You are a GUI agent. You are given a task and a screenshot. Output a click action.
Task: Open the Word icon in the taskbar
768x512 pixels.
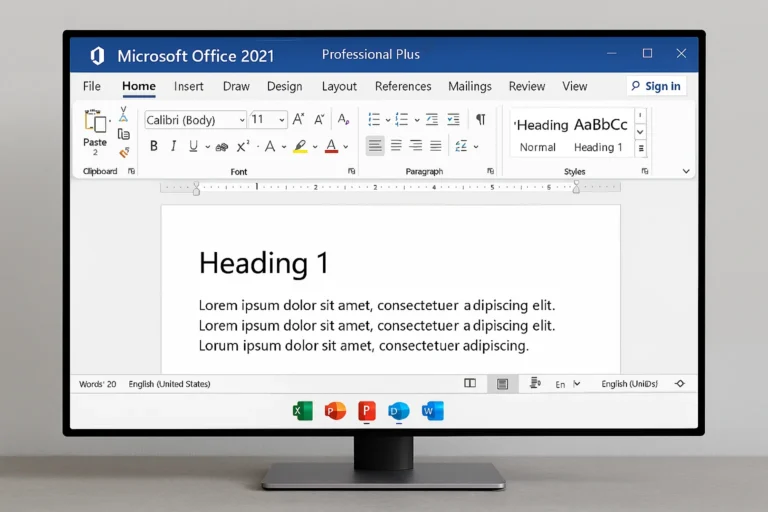pos(433,411)
